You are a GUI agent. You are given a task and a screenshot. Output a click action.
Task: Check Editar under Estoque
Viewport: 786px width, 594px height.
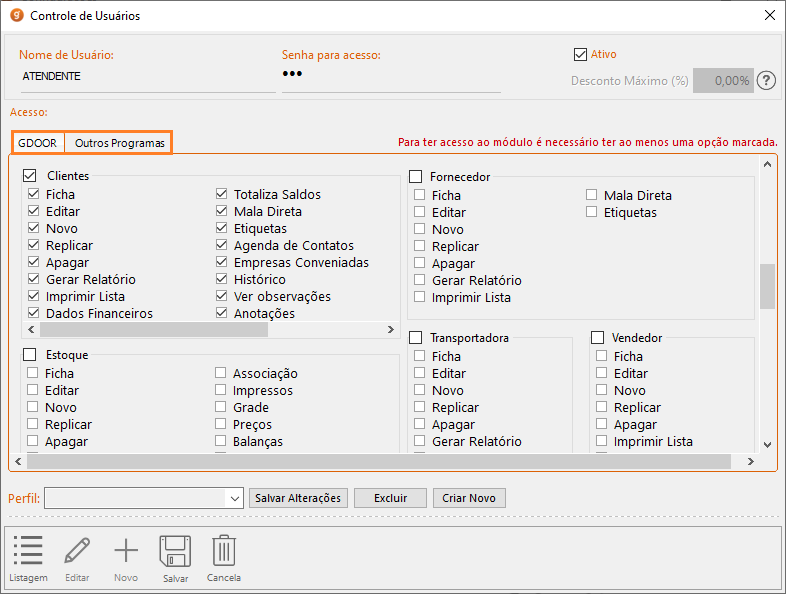tap(33, 389)
